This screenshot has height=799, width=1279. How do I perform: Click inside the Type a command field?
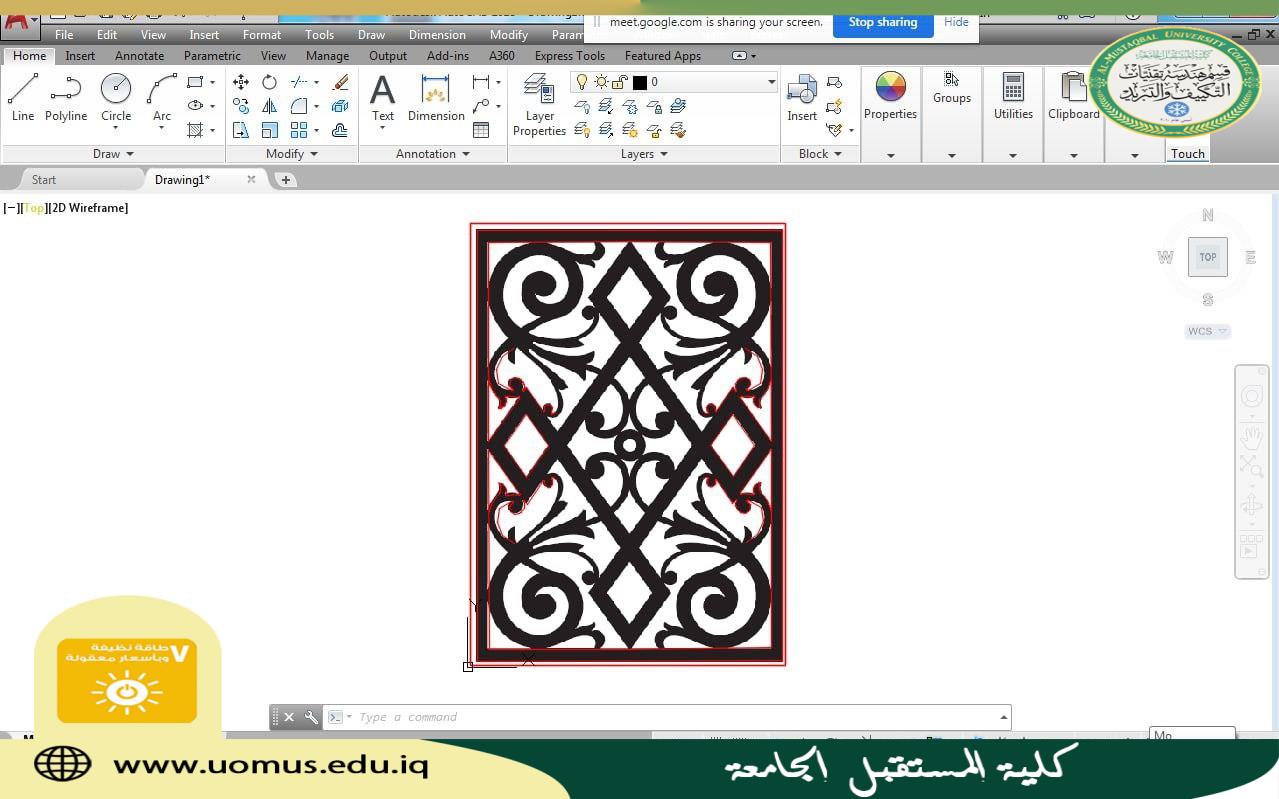pyautogui.click(x=600, y=716)
